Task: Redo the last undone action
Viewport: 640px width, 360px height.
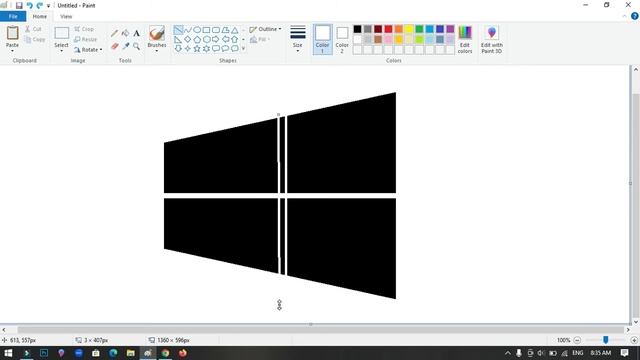Action: (40, 5)
